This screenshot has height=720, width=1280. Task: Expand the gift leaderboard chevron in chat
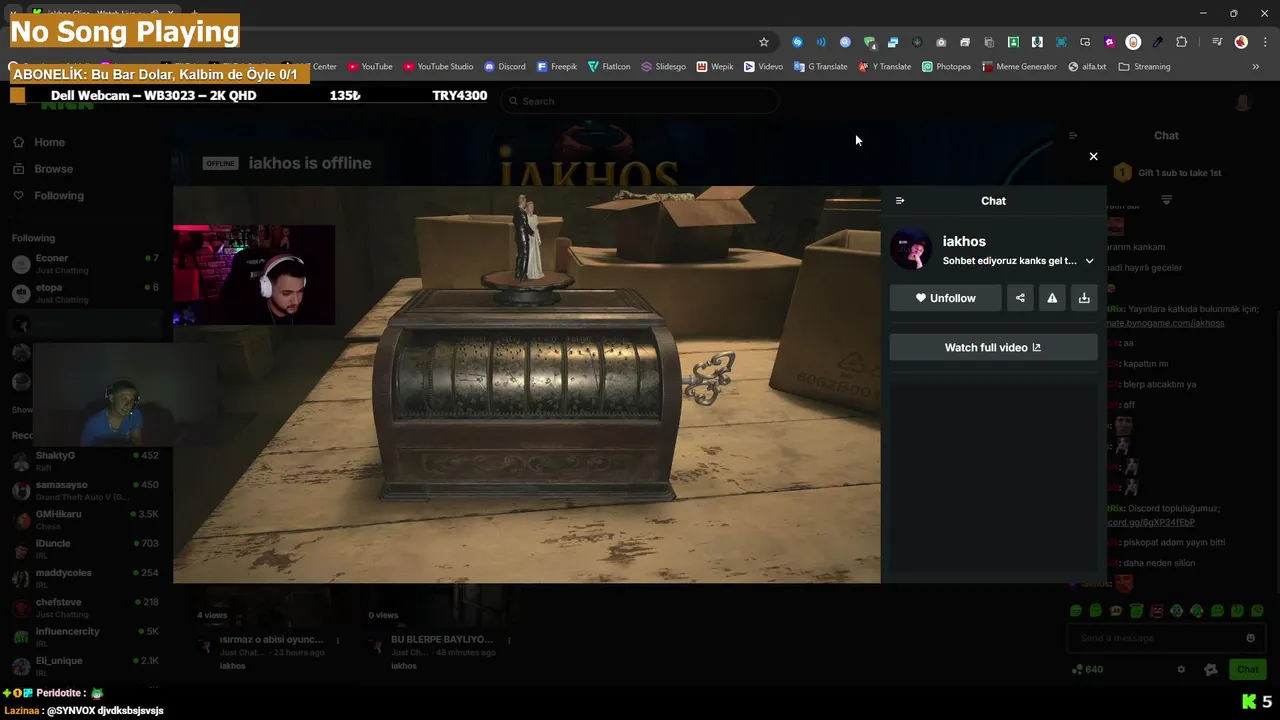1166,200
